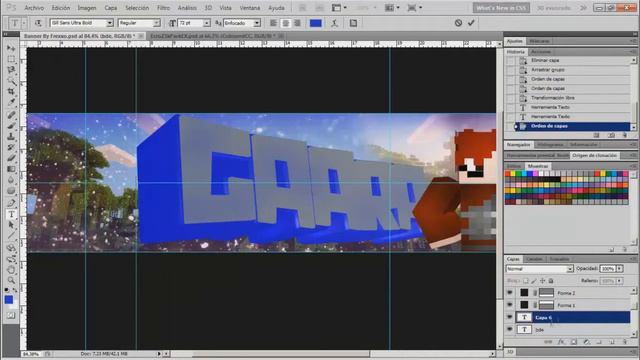Viewport: 640px width, 360px height.
Task: Select the Hand tool
Action: click(x=11, y=269)
